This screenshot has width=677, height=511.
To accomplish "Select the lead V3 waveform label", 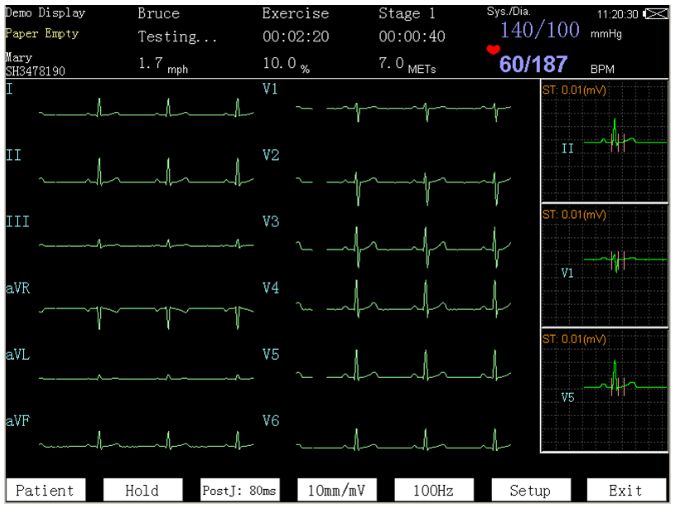I will [270, 221].
